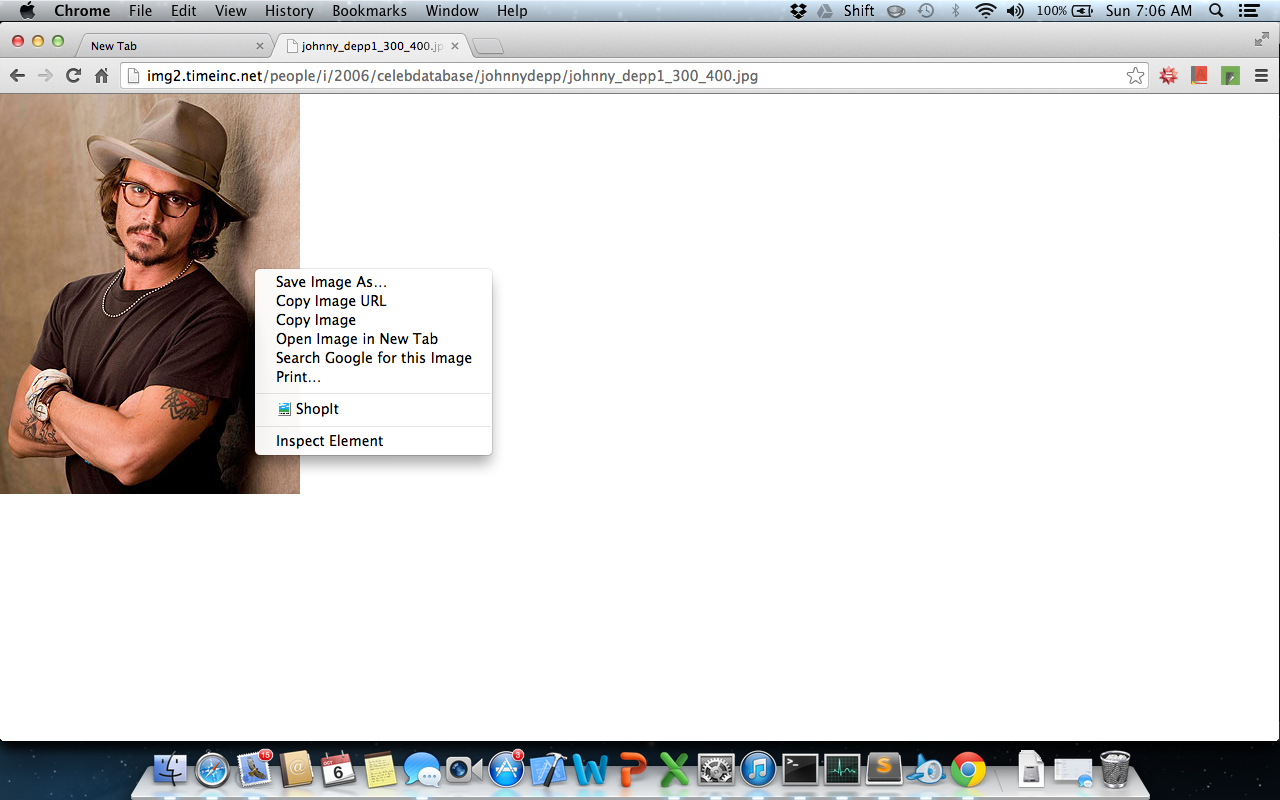
Task: Bookmark this page with the star icon
Action: pyautogui.click(x=1135, y=76)
